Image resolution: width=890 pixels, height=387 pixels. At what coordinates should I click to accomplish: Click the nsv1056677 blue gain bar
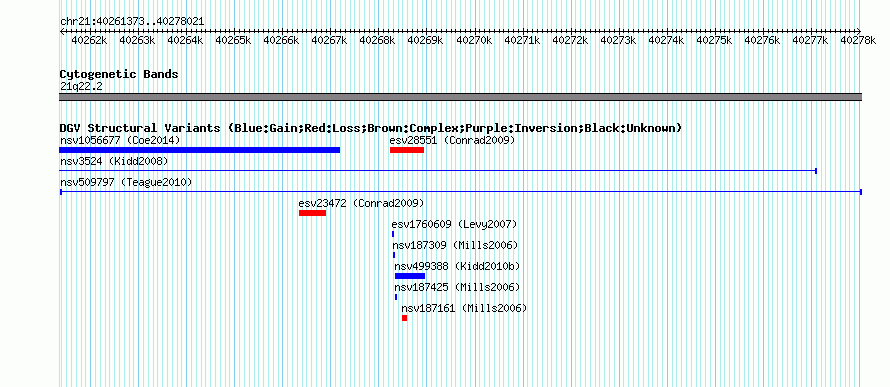click(x=199, y=150)
